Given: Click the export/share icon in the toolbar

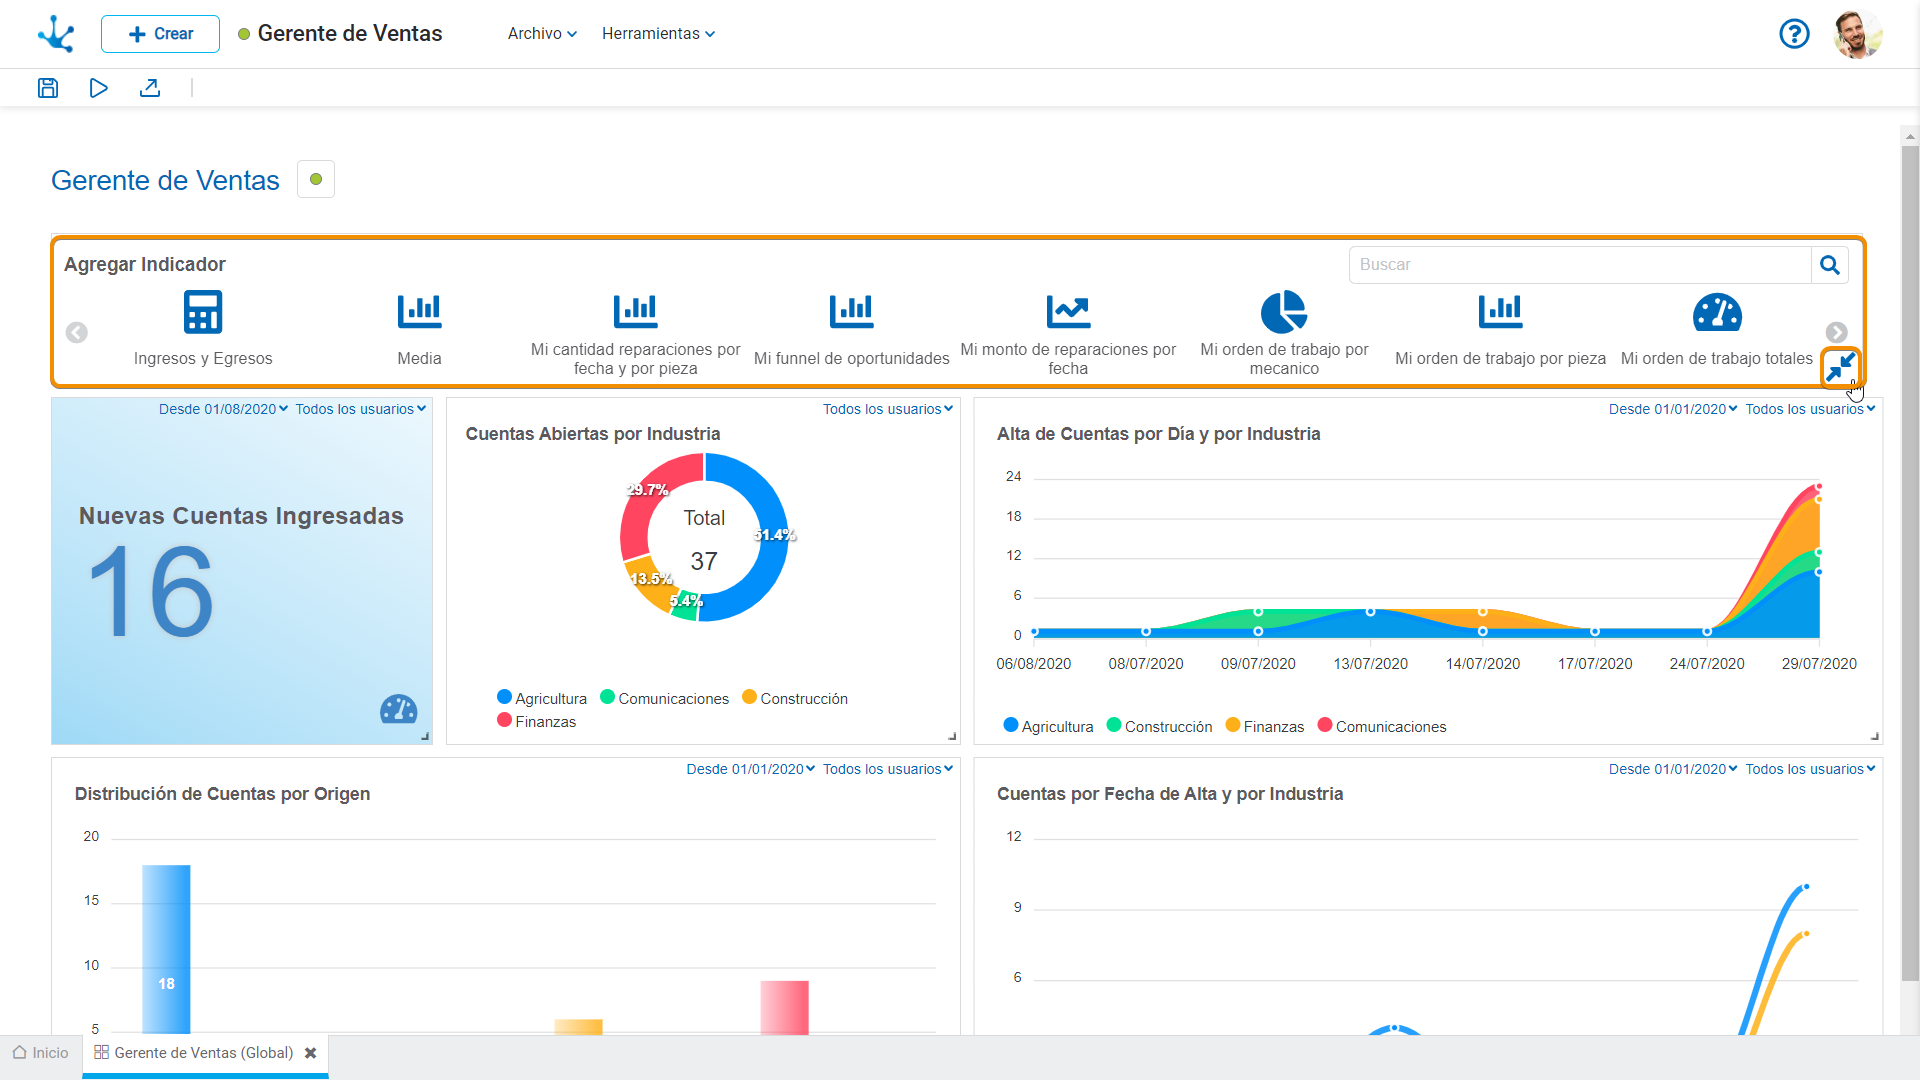Looking at the screenshot, I should pos(150,88).
